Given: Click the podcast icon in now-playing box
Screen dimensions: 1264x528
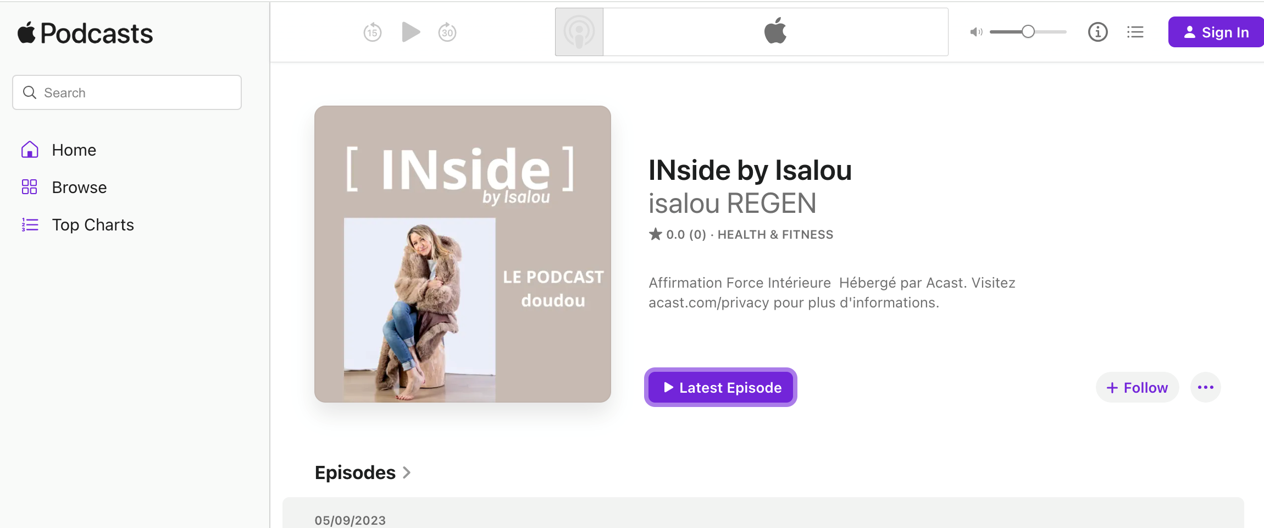Looking at the screenshot, I should click(579, 32).
